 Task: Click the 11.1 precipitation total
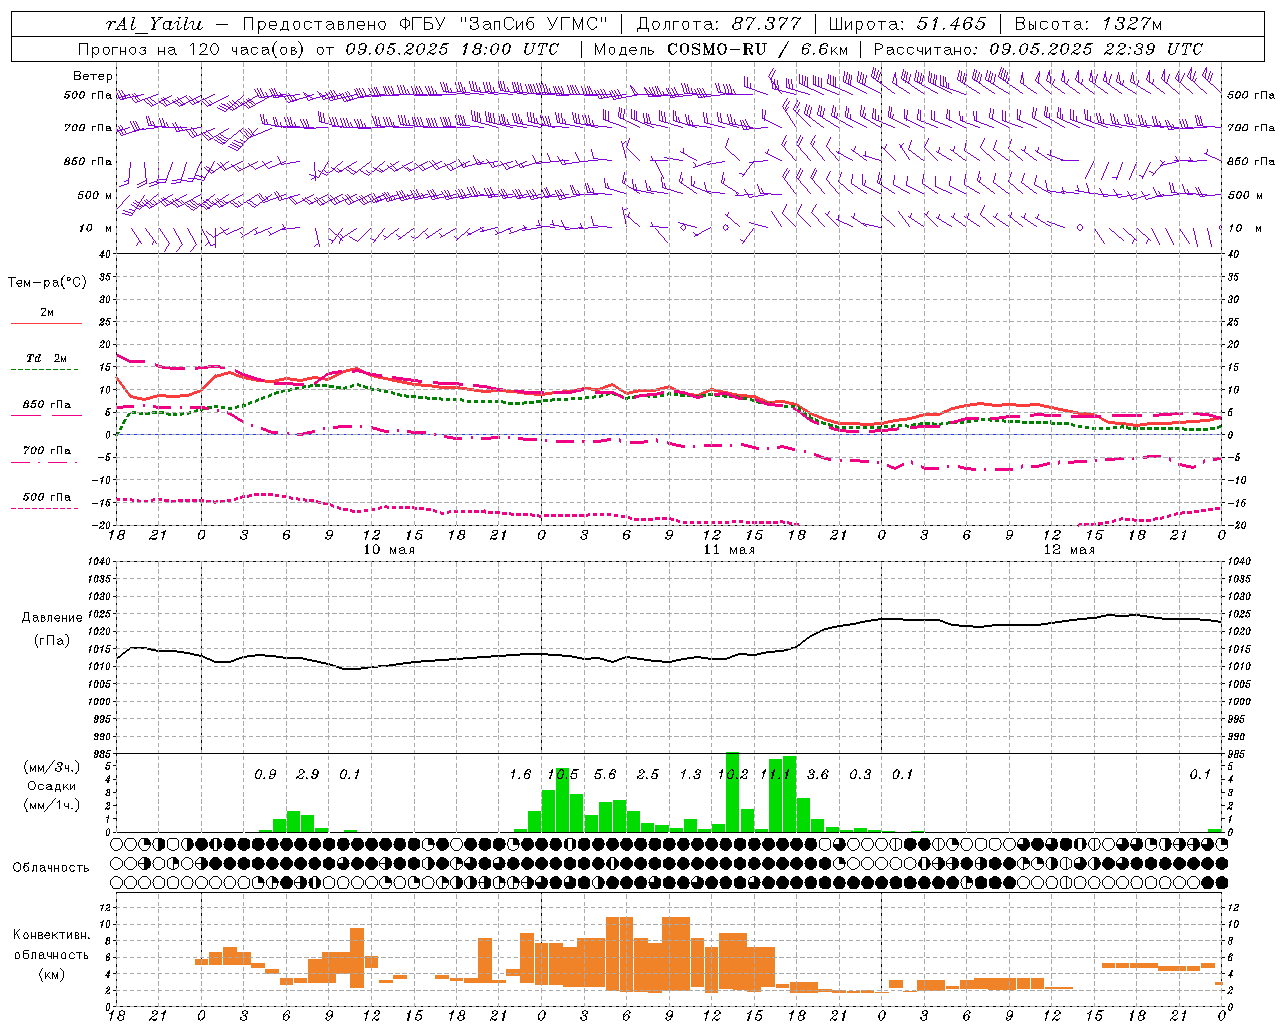(x=776, y=775)
